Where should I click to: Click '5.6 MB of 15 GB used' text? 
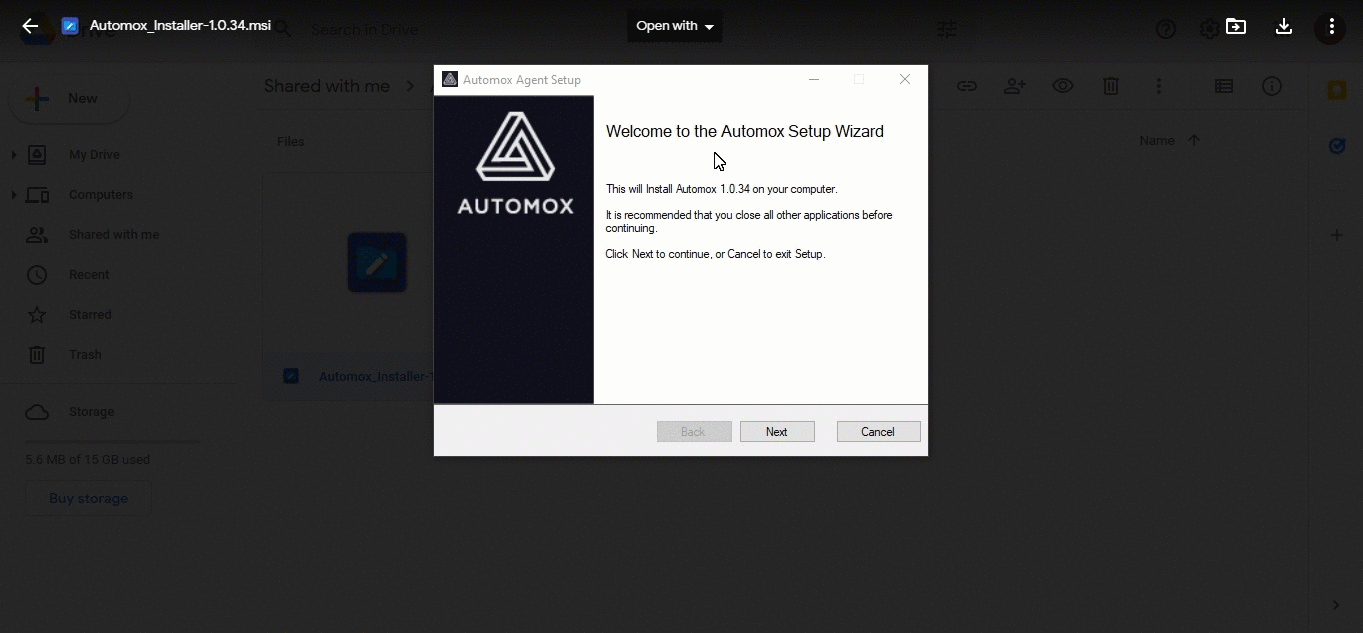[x=88, y=460]
